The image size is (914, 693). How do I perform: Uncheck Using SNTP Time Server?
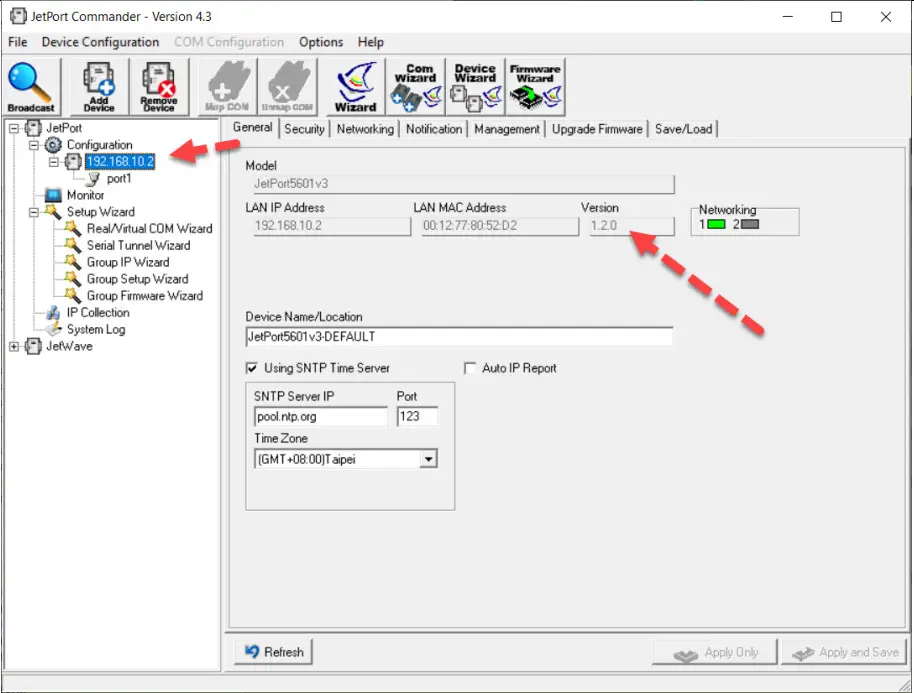point(253,368)
